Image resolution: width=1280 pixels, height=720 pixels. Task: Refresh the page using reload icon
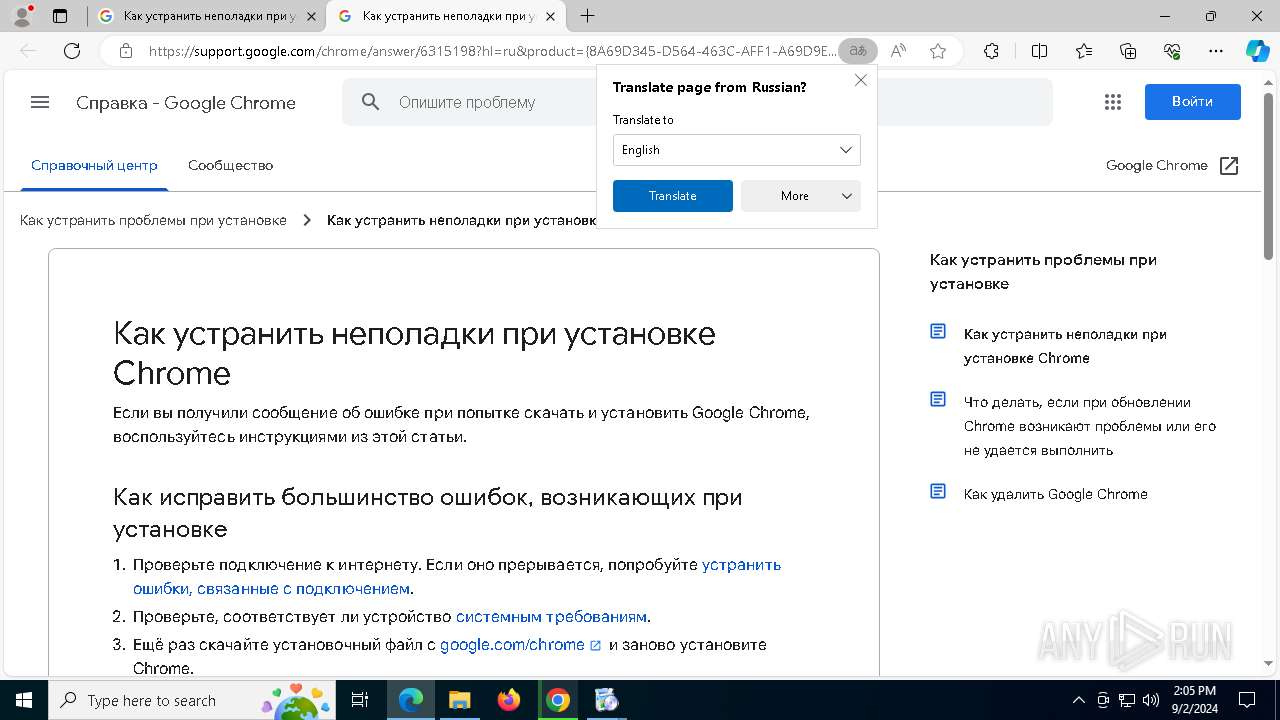click(72, 51)
